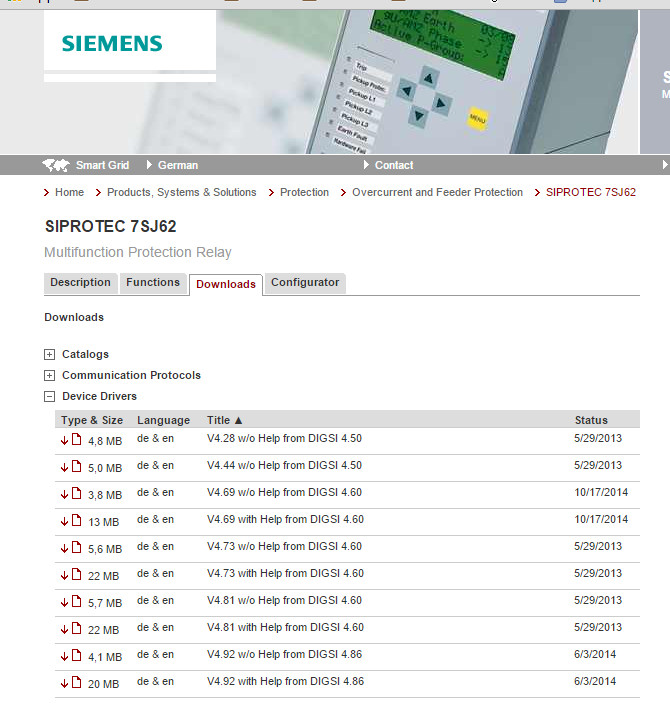The width and height of the screenshot is (670, 714).
Task: Download V4.81 w/o Help 5,7 MB file icon
Action: 77,601
